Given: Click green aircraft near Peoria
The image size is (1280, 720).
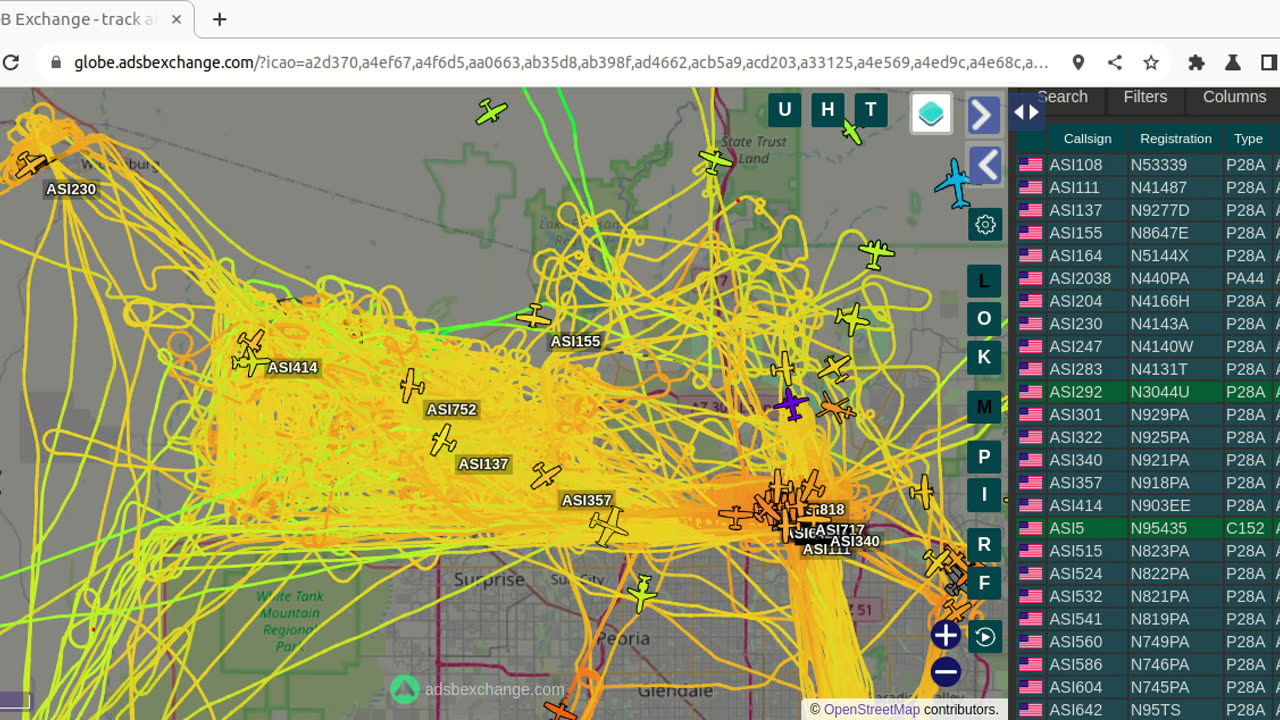Looking at the screenshot, I should 642,593.
